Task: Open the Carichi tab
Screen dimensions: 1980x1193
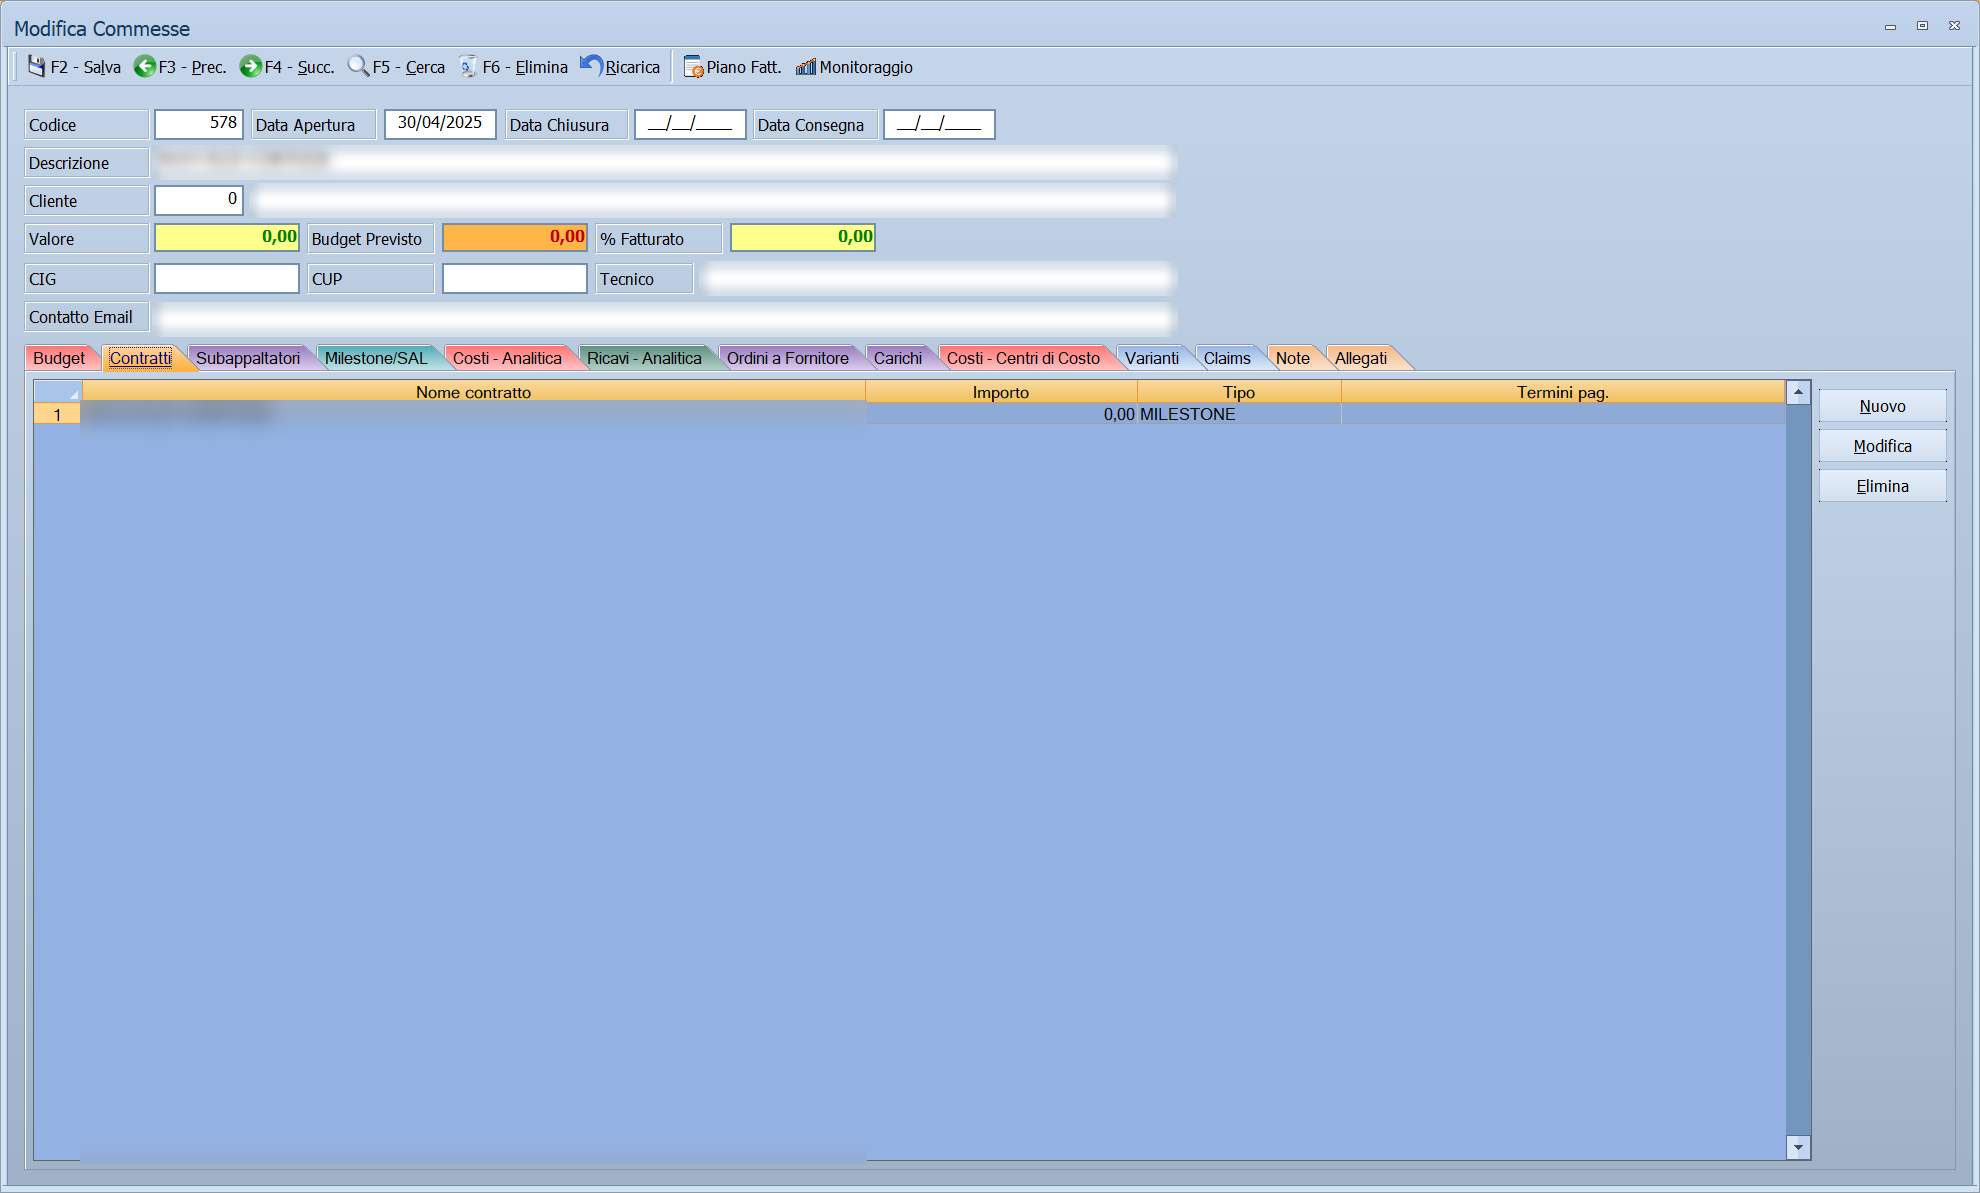Action: click(898, 358)
